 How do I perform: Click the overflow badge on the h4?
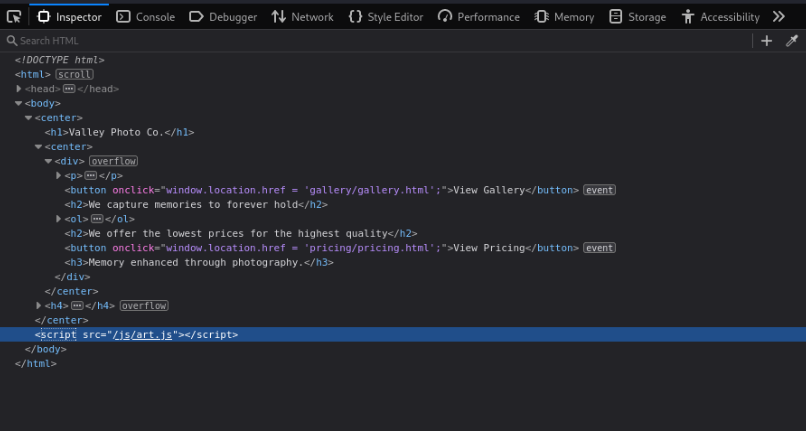coord(144,306)
